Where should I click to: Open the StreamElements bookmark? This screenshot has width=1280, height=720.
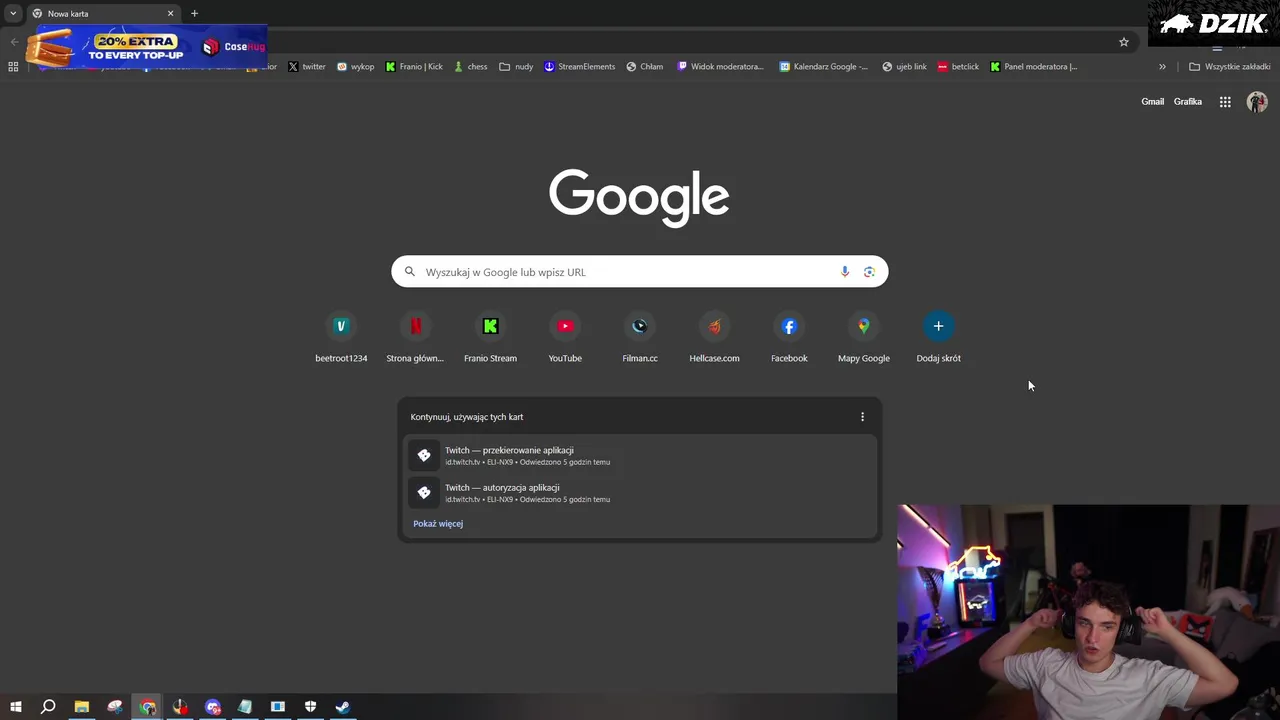[579, 67]
